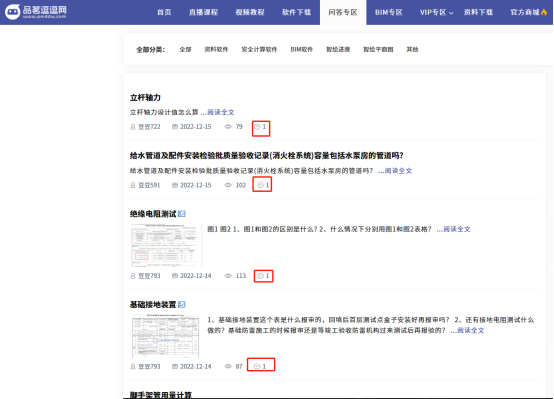Click image attachment icon beside 绝缘电阻测试 title
Screen dimensions: 554x399
point(182,214)
